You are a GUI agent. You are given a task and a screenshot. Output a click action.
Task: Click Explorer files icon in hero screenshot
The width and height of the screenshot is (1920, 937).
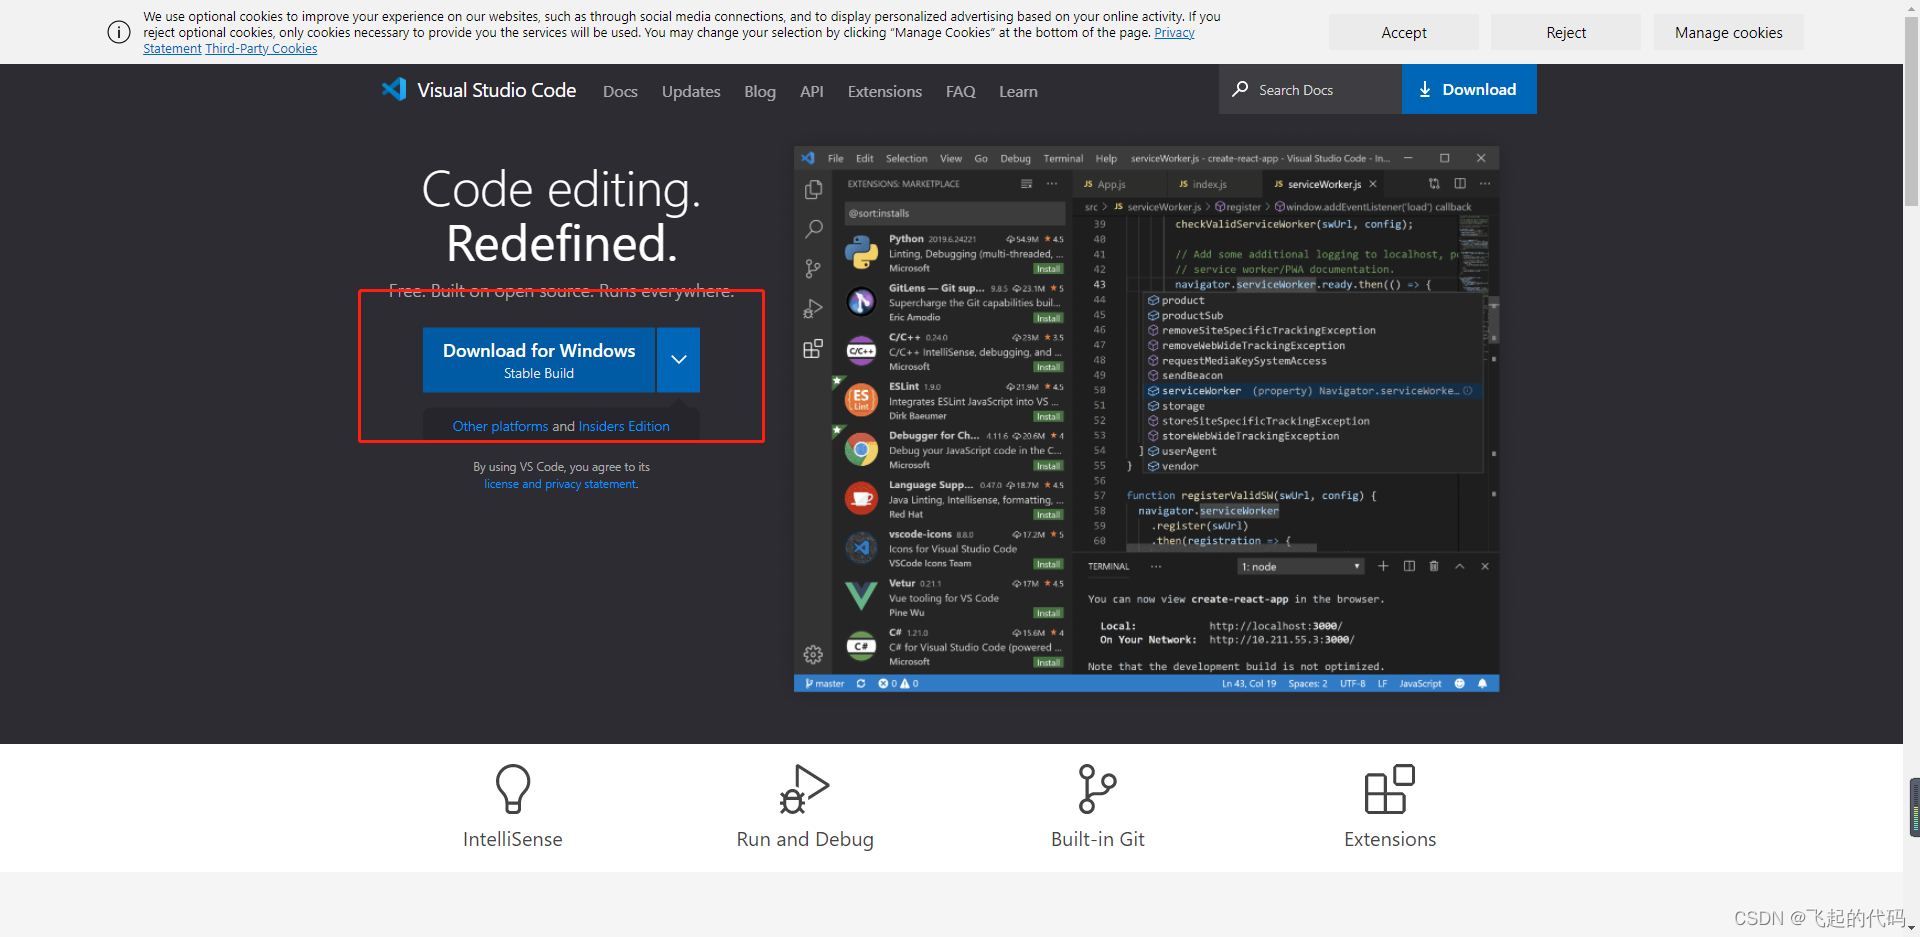(813, 189)
